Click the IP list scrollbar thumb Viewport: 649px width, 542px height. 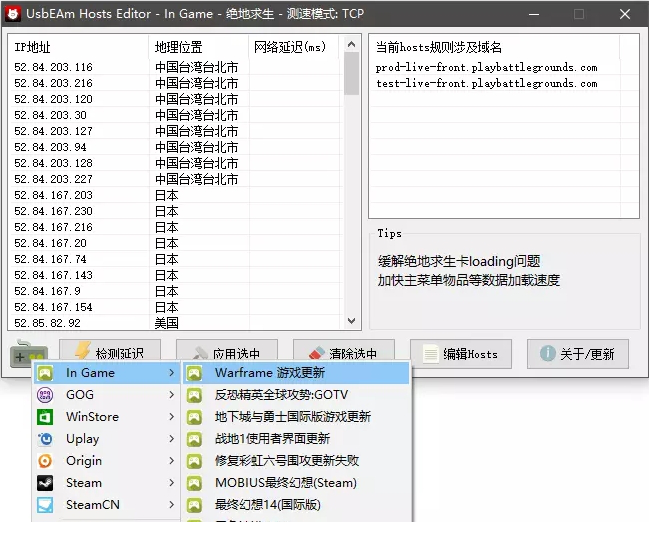pyautogui.click(x=351, y=74)
